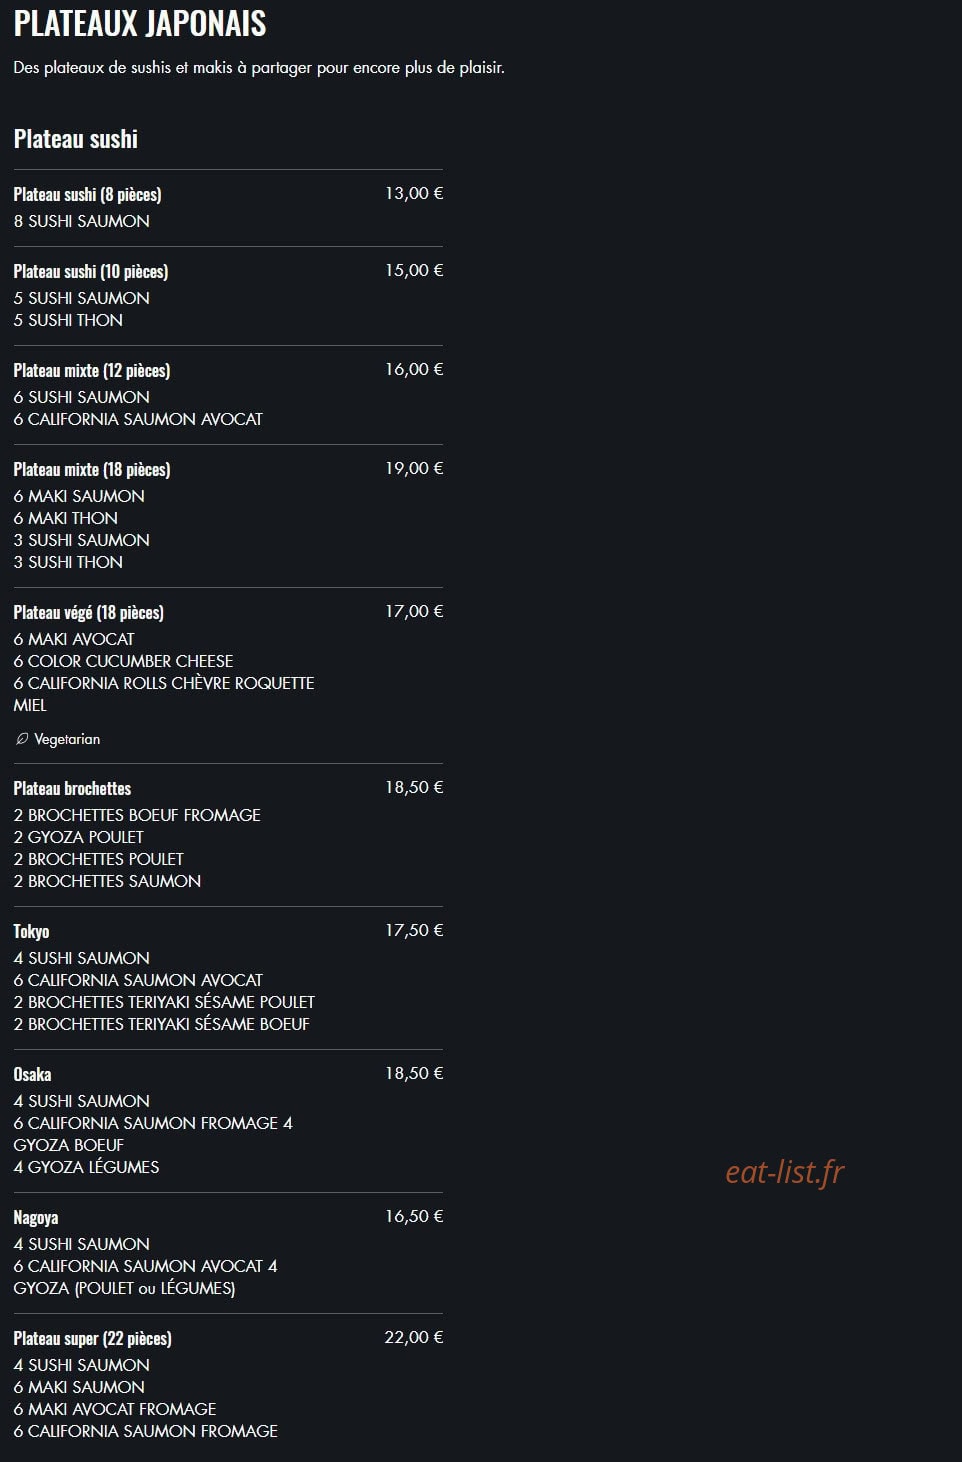This screenshot has height=1462, width=962.
Task: Open Plateau mixte (12 pièces) entry
Action: [x=228, y=395]
